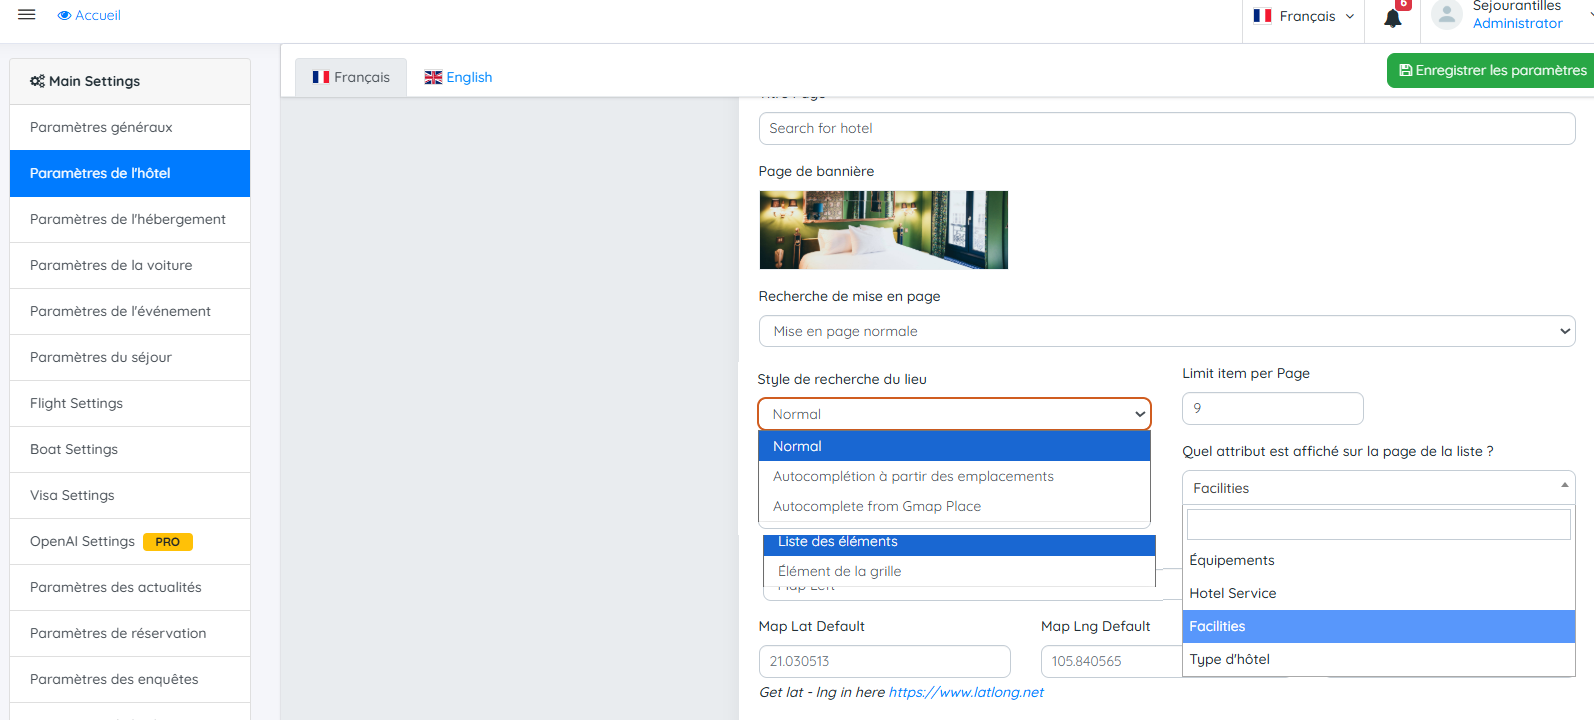1594x720 pixels.
Task: Click the notification bell icon
Action: pyautogui.click(x=1392, y=17)
